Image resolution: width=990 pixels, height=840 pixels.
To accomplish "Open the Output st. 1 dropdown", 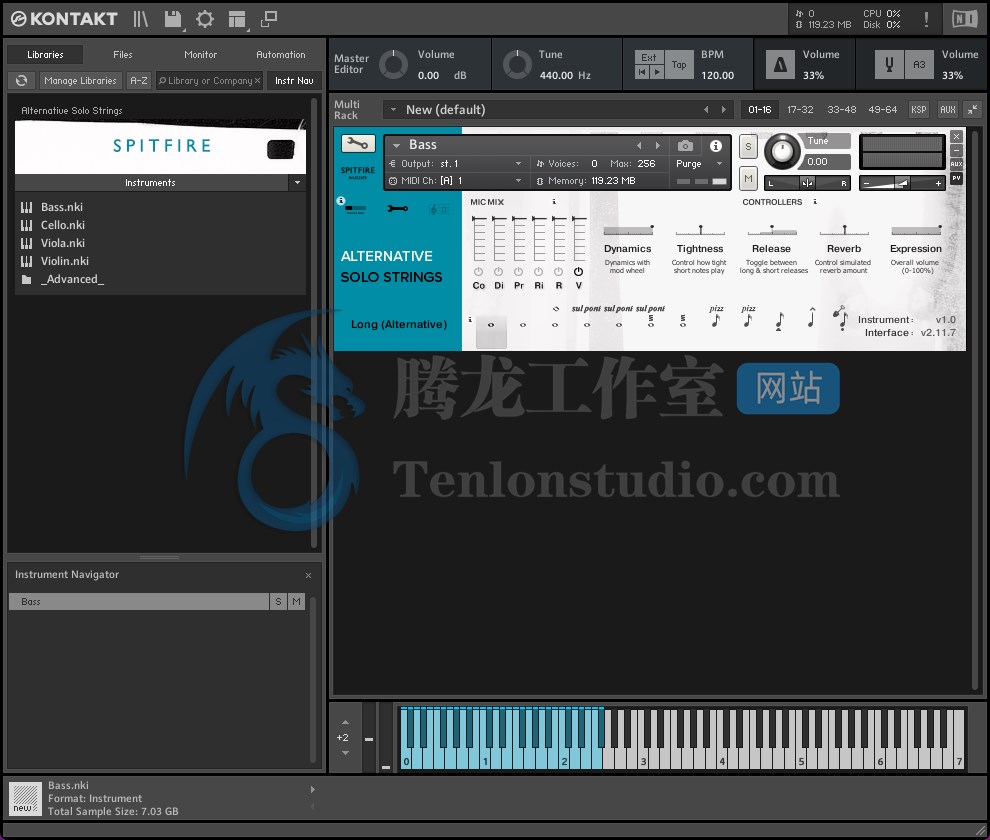I will (x=518, y=164).
